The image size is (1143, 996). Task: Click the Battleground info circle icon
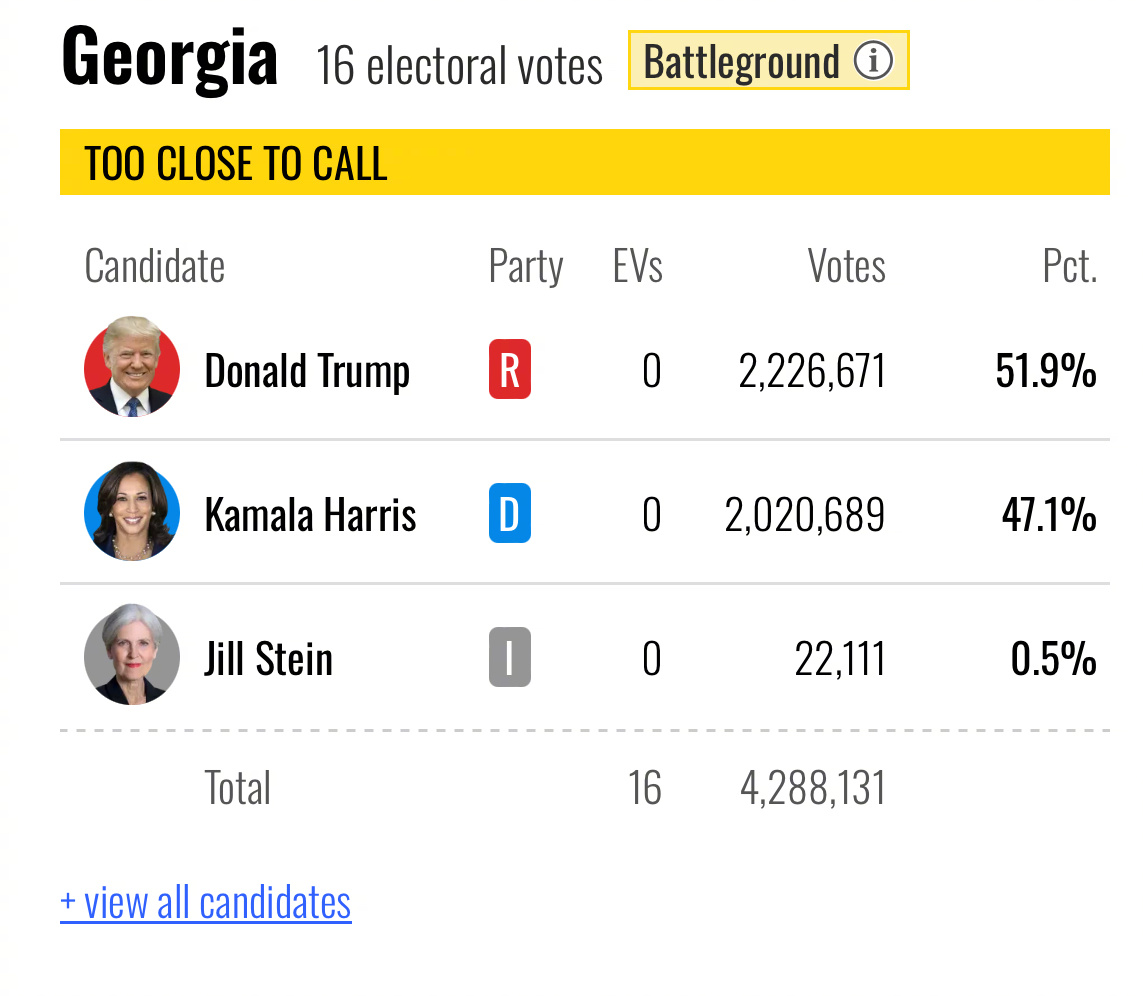point(873,61)
